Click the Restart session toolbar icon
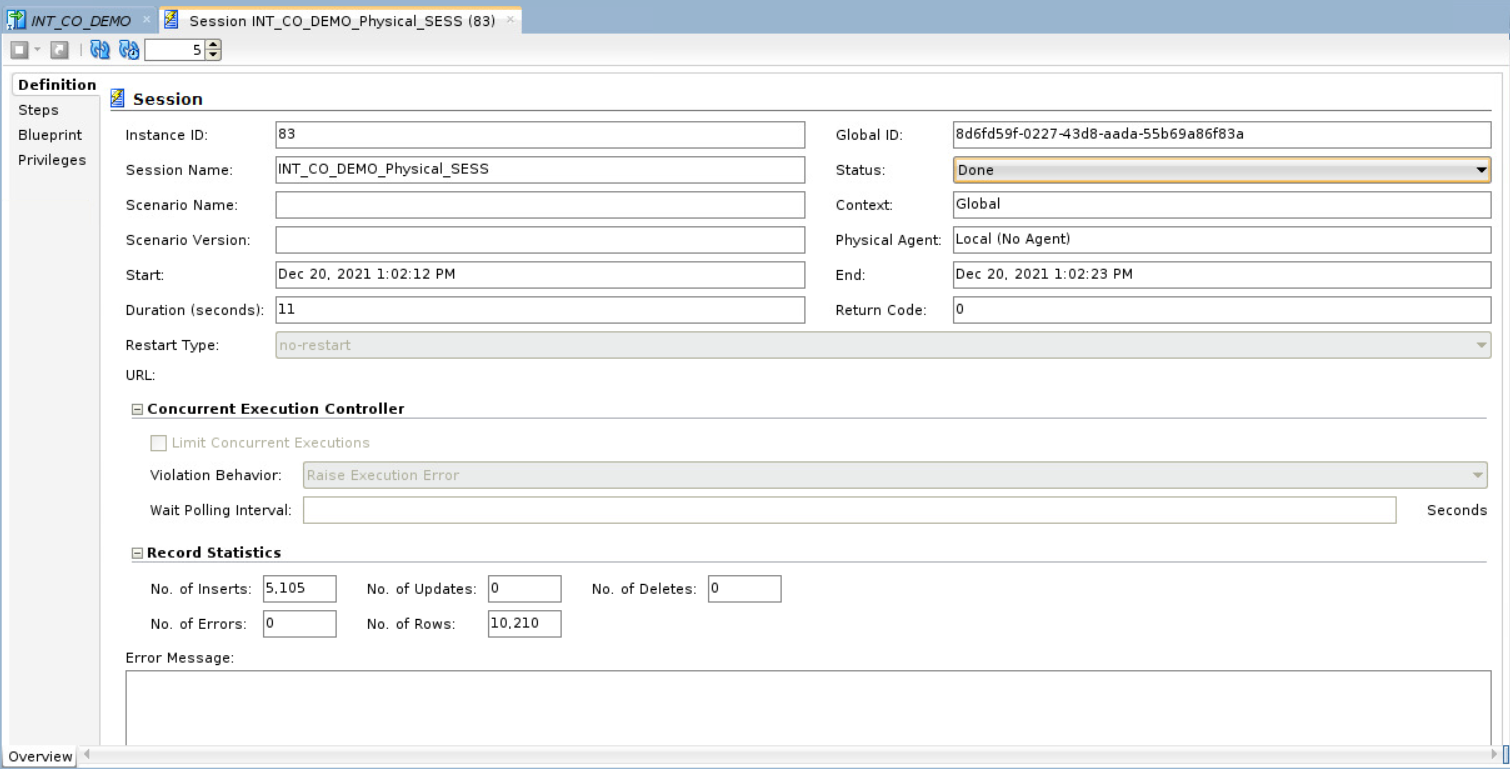This screenshot has height=769, width=1510. coord(59,50)
